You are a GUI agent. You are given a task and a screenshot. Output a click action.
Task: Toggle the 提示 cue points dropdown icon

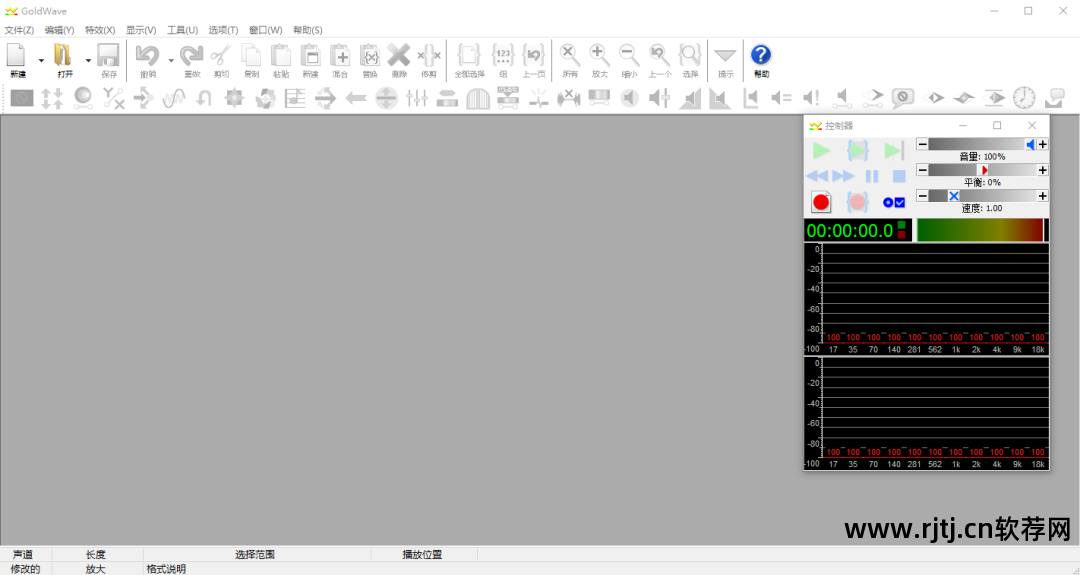point(725,56)
